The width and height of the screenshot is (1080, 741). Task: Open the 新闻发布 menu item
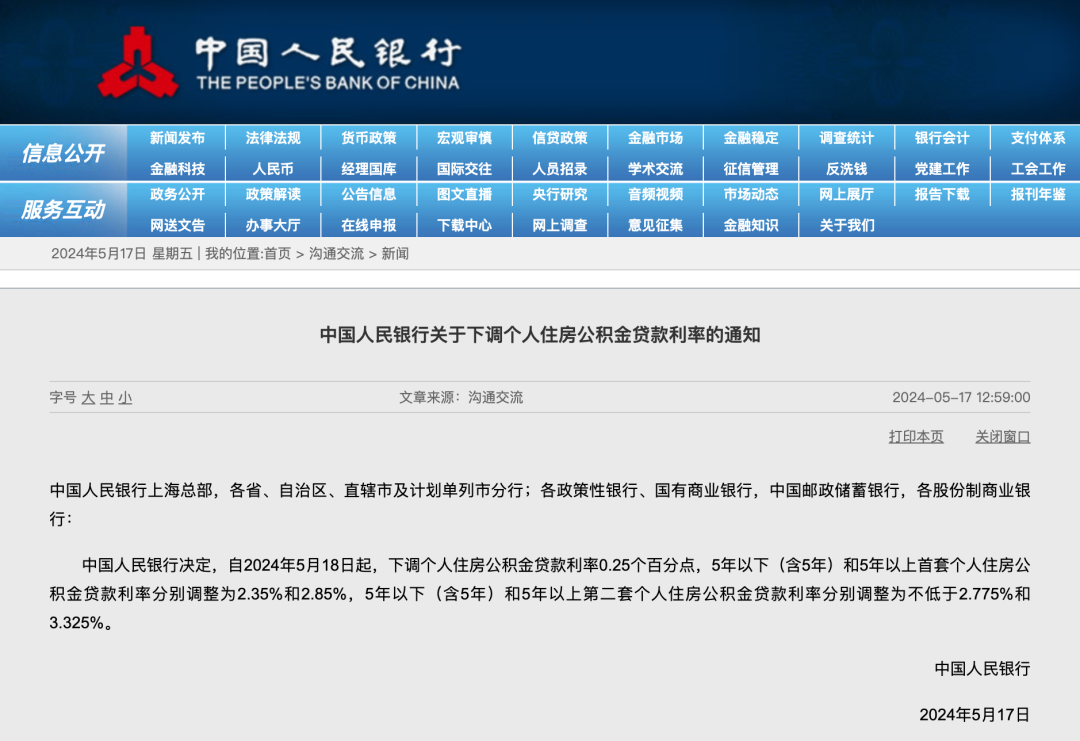coord(177,138)
